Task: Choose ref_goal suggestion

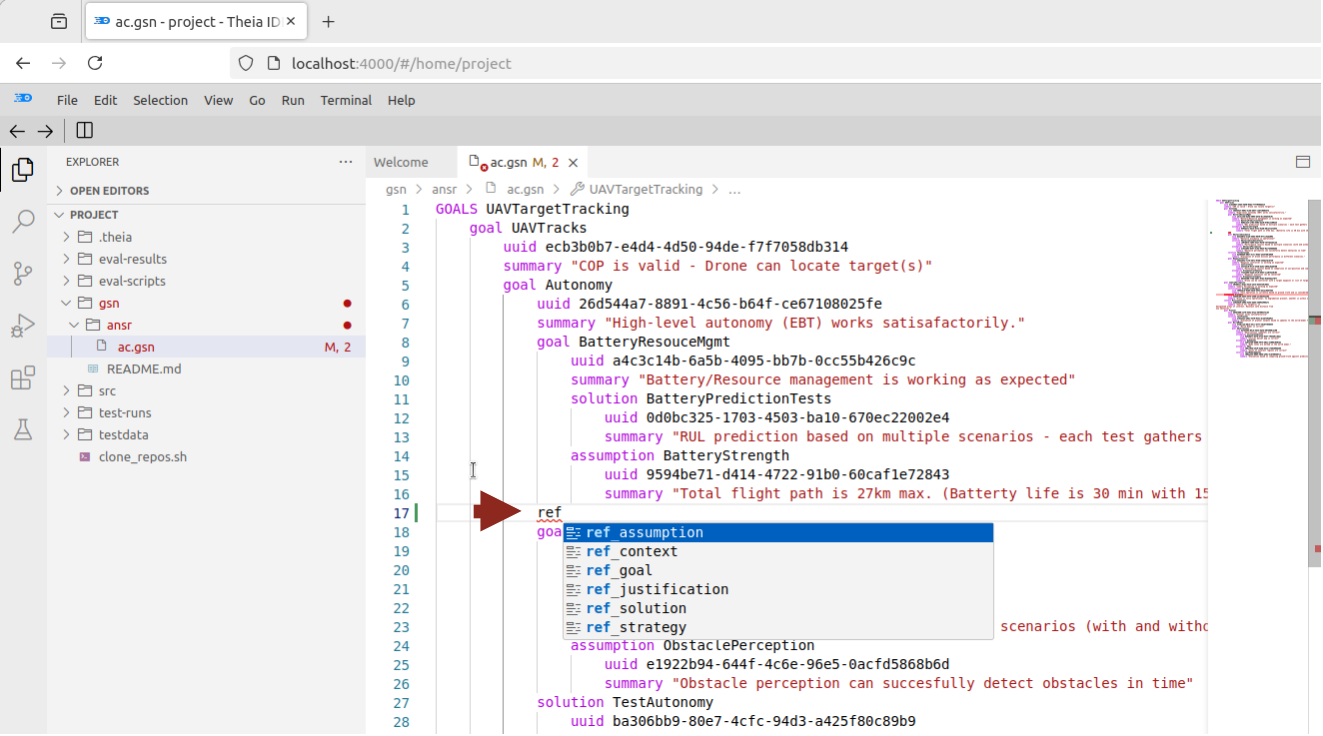Action: tap(778, 571)
